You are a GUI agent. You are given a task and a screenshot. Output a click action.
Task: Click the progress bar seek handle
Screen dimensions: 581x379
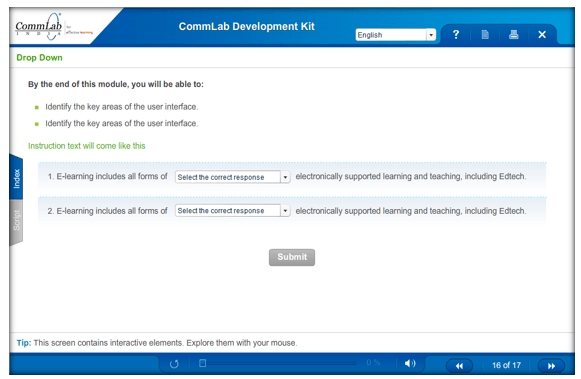[x=202, y=363]
